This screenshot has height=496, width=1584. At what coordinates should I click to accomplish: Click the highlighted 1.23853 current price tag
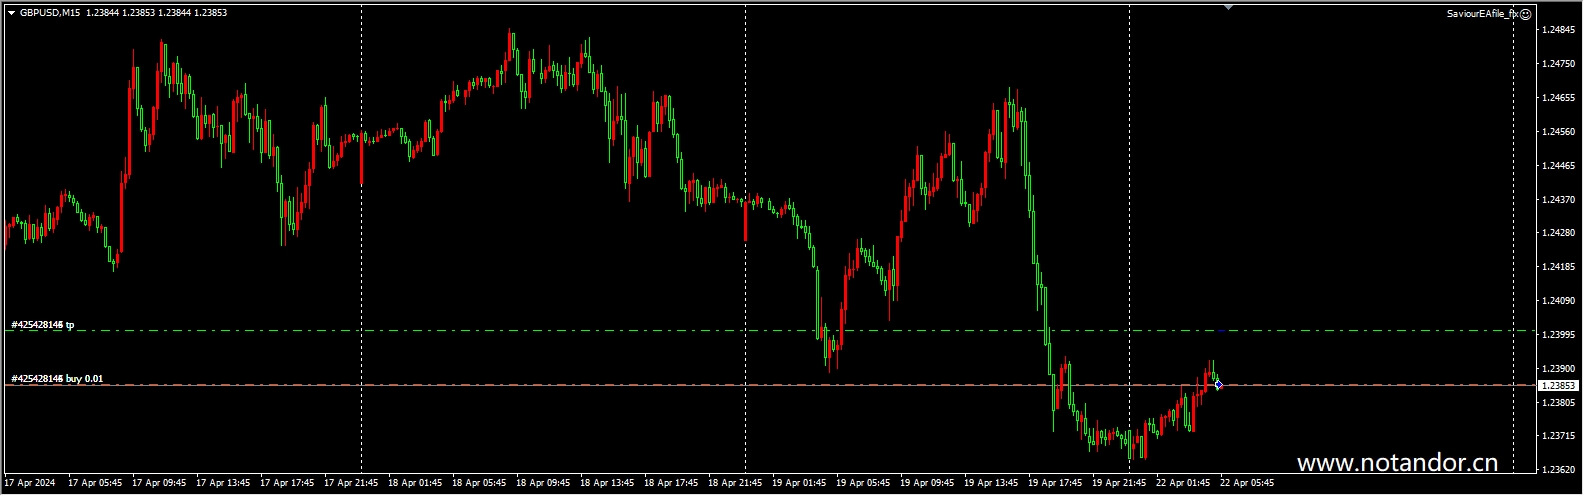1558,385
